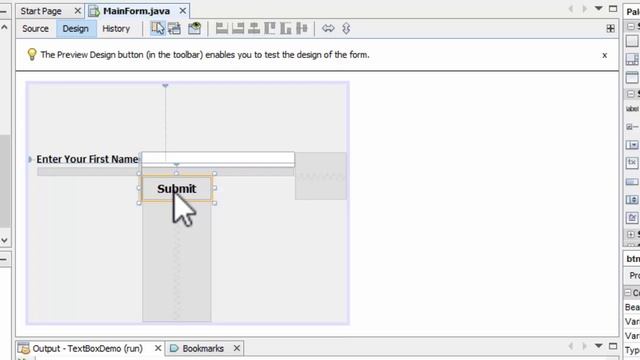Center selected components horizontally
This screenshot has width=640, height=360.
[254, 28]
